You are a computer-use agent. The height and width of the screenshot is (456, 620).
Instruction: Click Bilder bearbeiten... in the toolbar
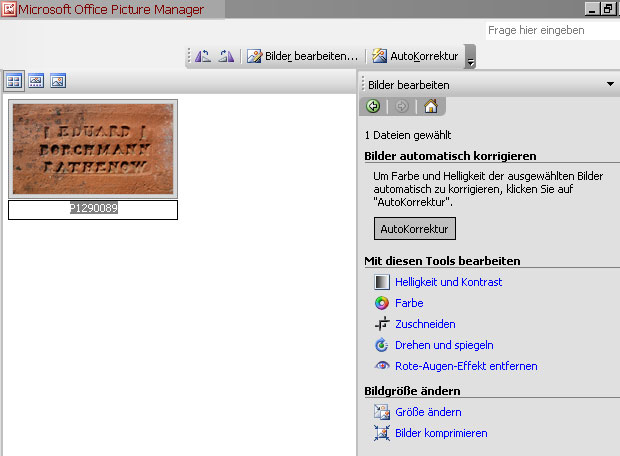point(303,56)
